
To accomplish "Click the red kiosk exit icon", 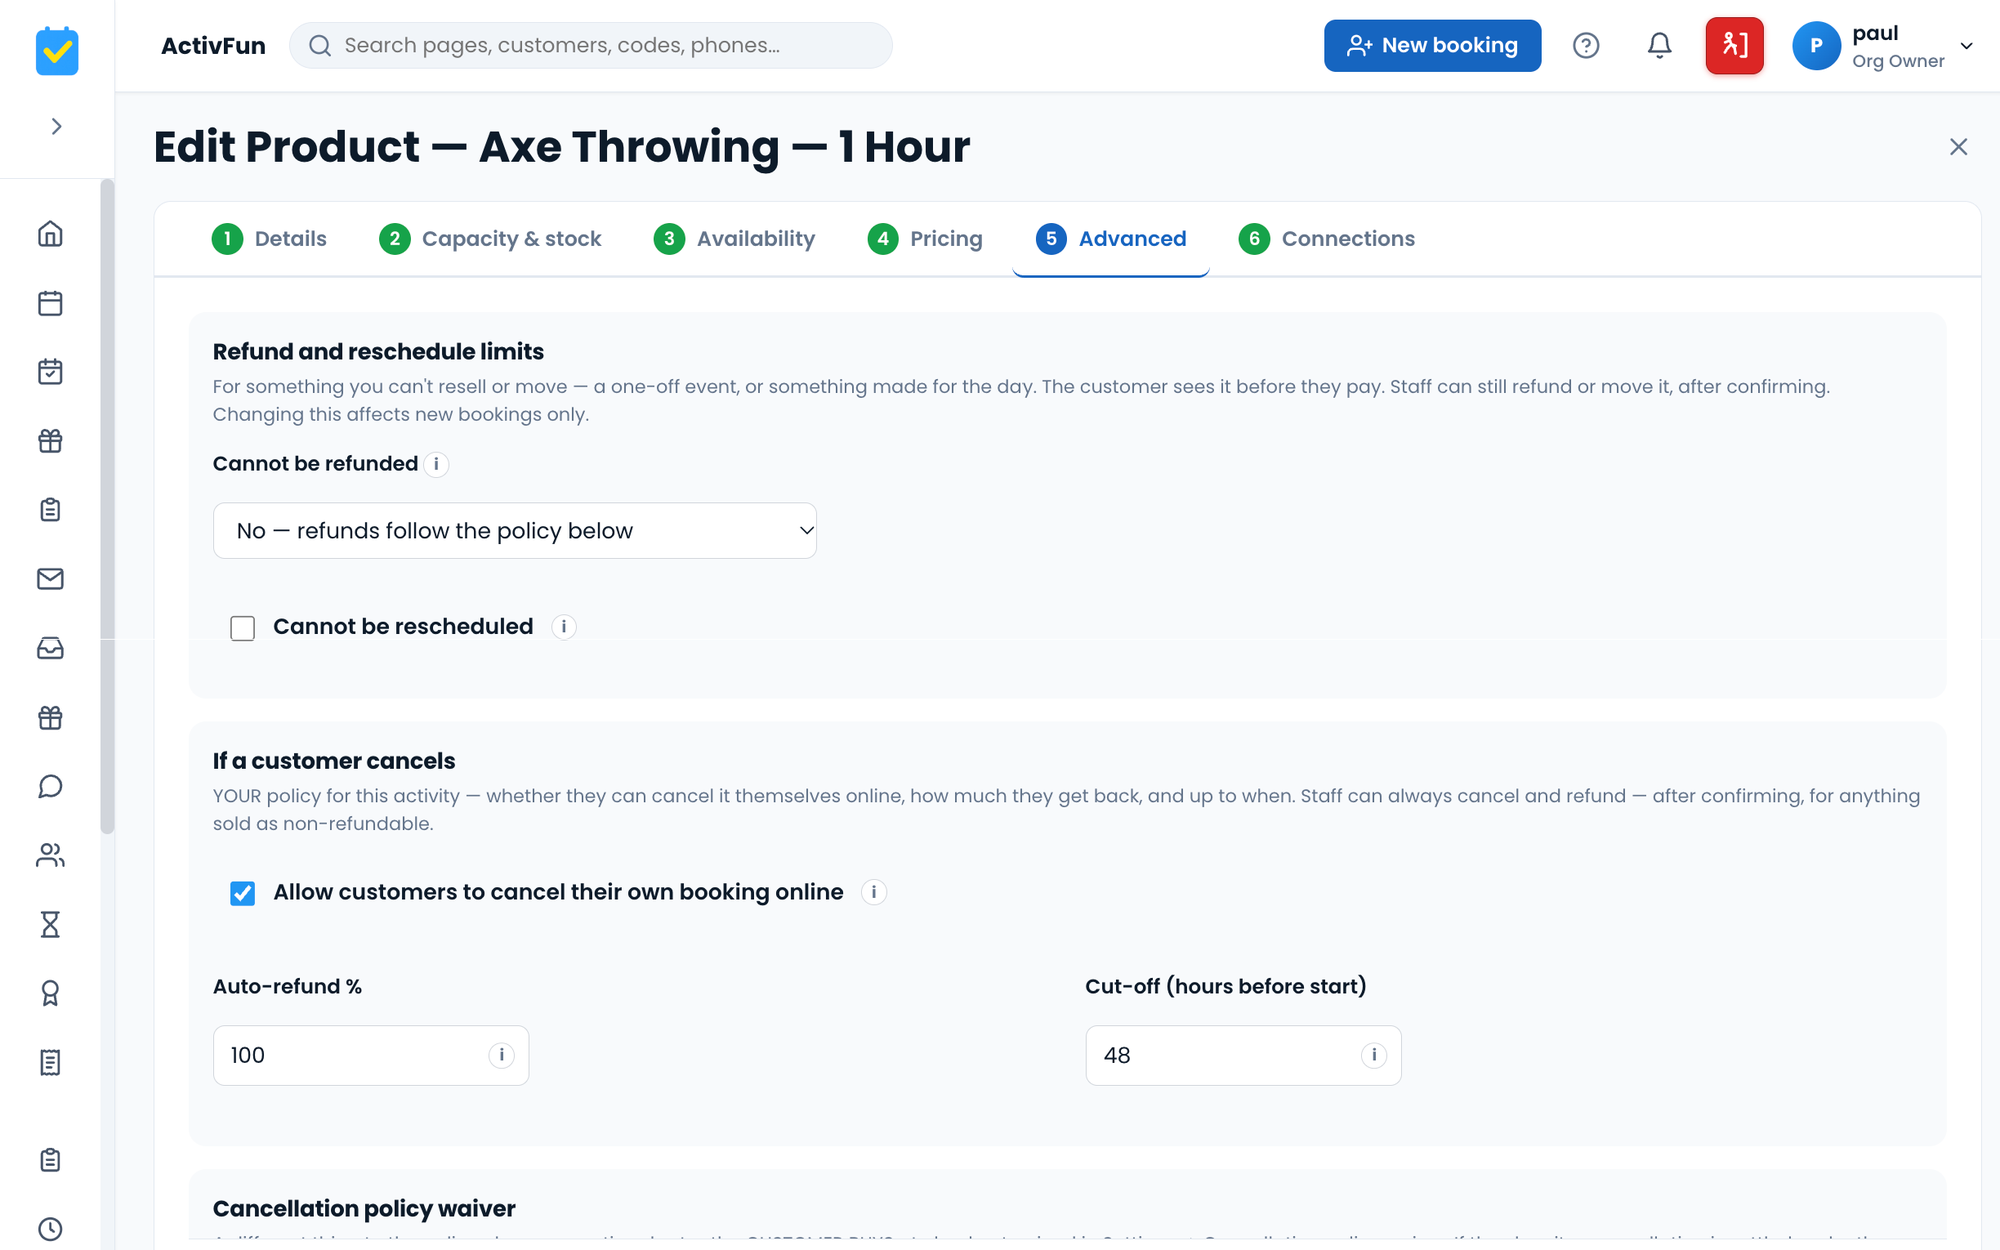I will (1735, 46).
